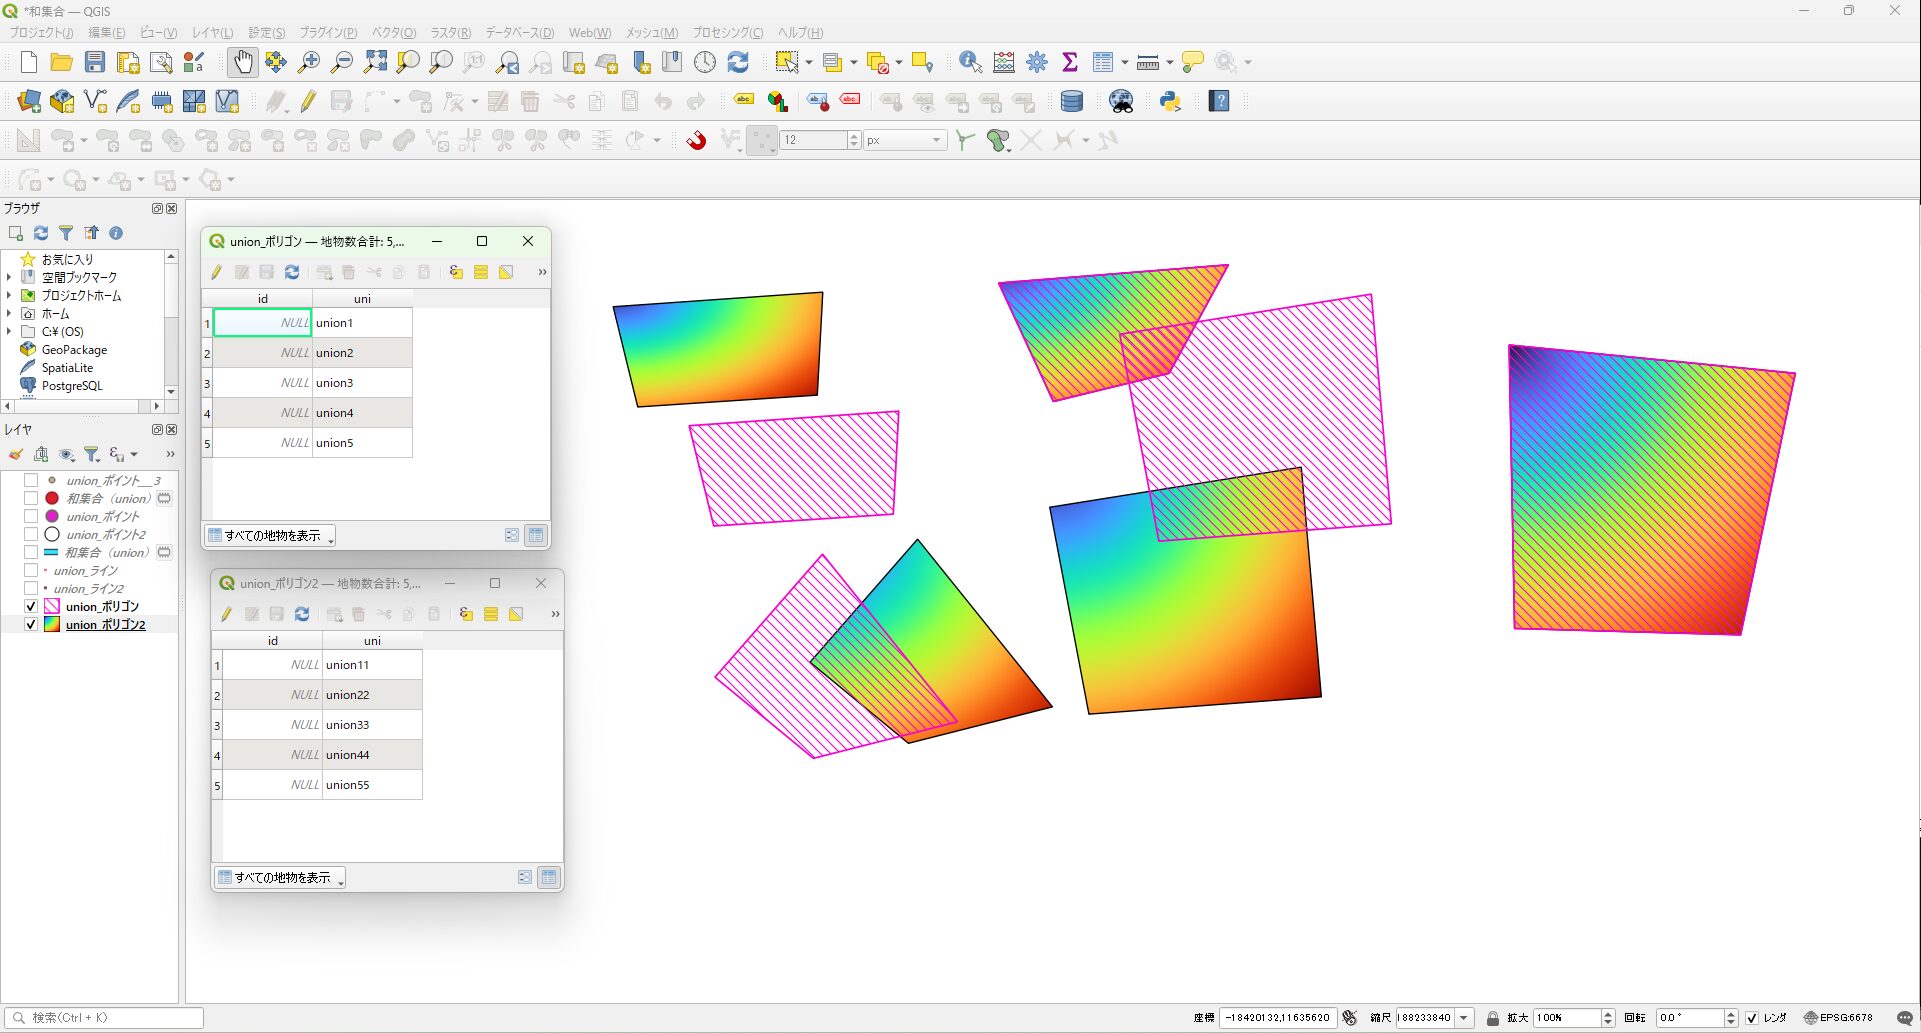
Task: Click the Zoom Full extent icon
Action: pyautogui.click(x=375, y=62)
